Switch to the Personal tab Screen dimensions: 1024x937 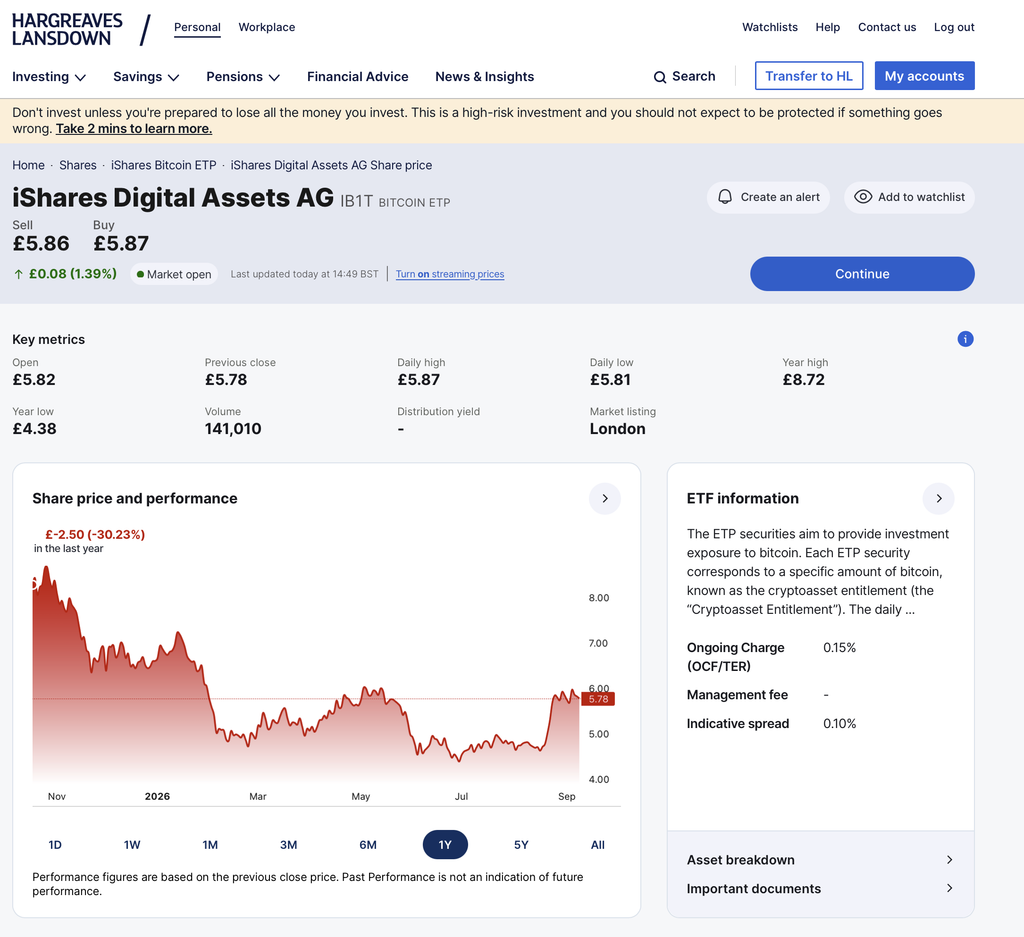coord(197,27)
